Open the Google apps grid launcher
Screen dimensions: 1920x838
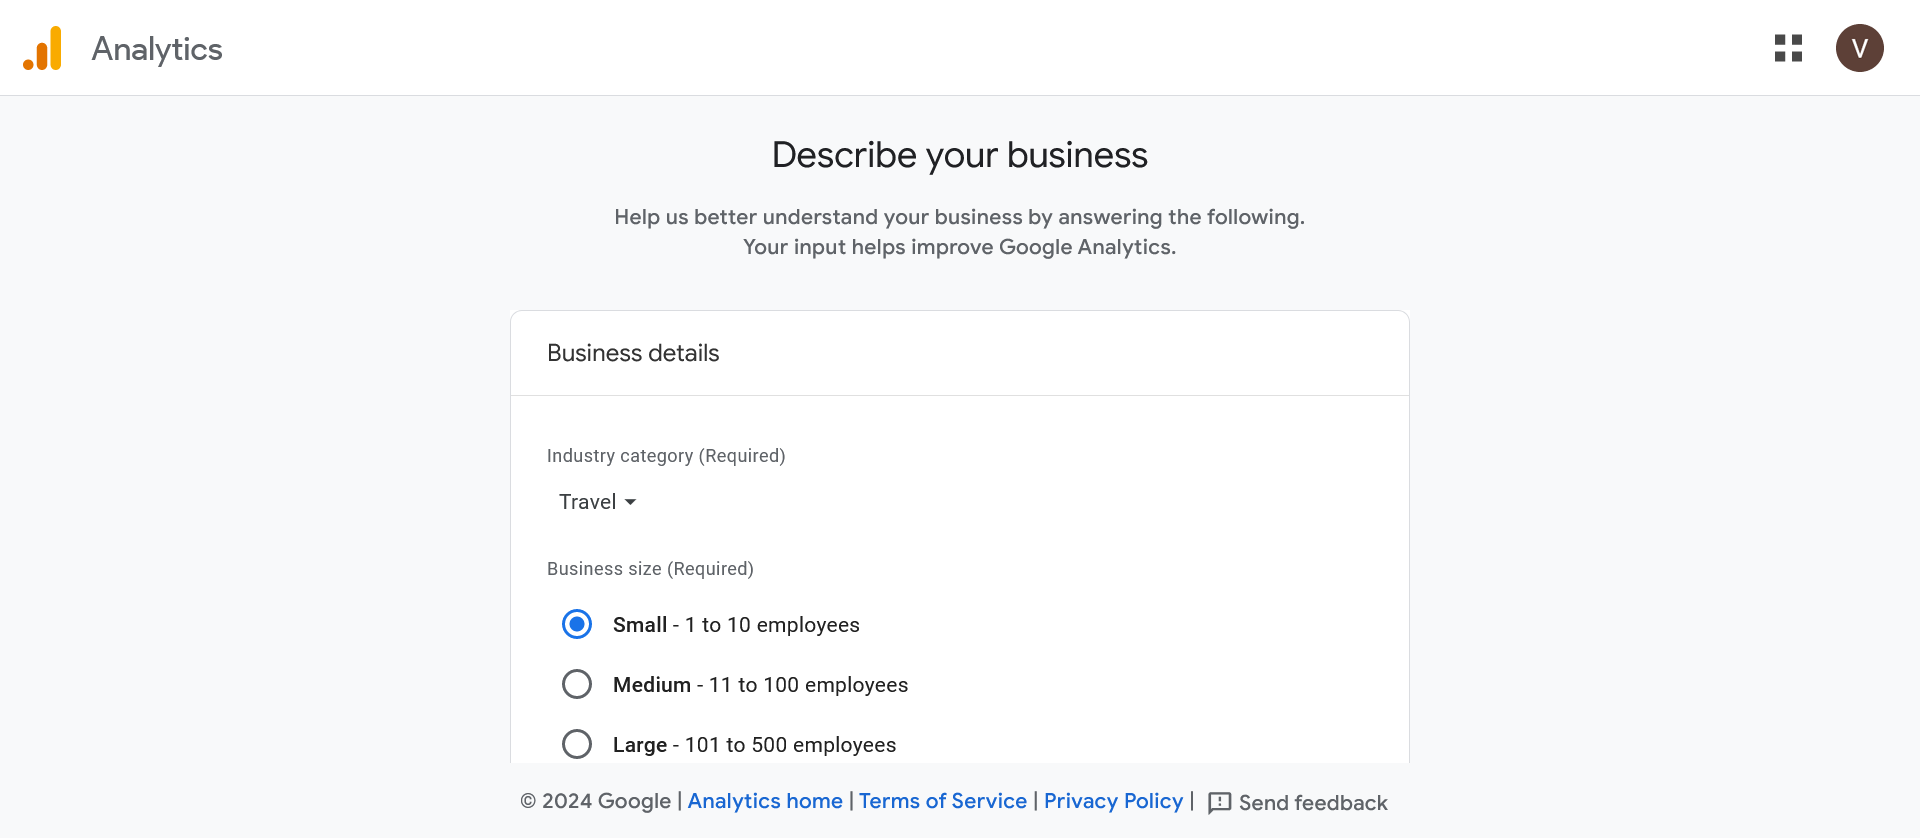pyautogui.click(x=1788, y=48)
